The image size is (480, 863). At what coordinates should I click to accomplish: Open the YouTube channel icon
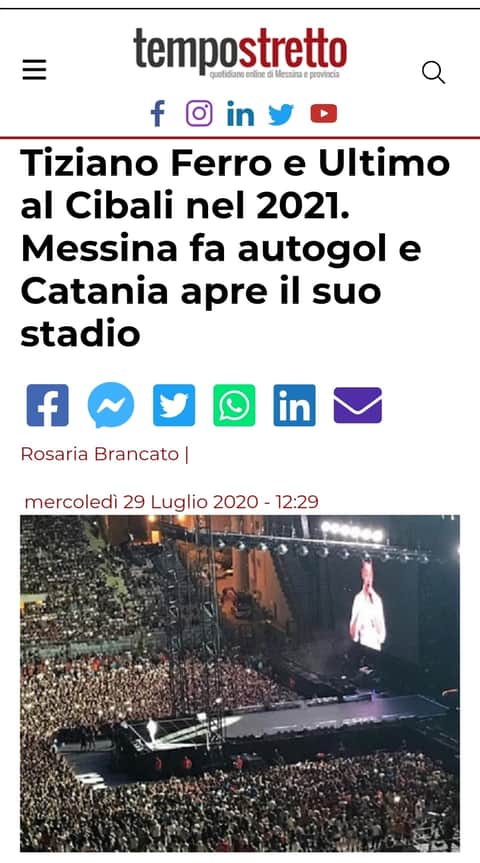point(324,113)
